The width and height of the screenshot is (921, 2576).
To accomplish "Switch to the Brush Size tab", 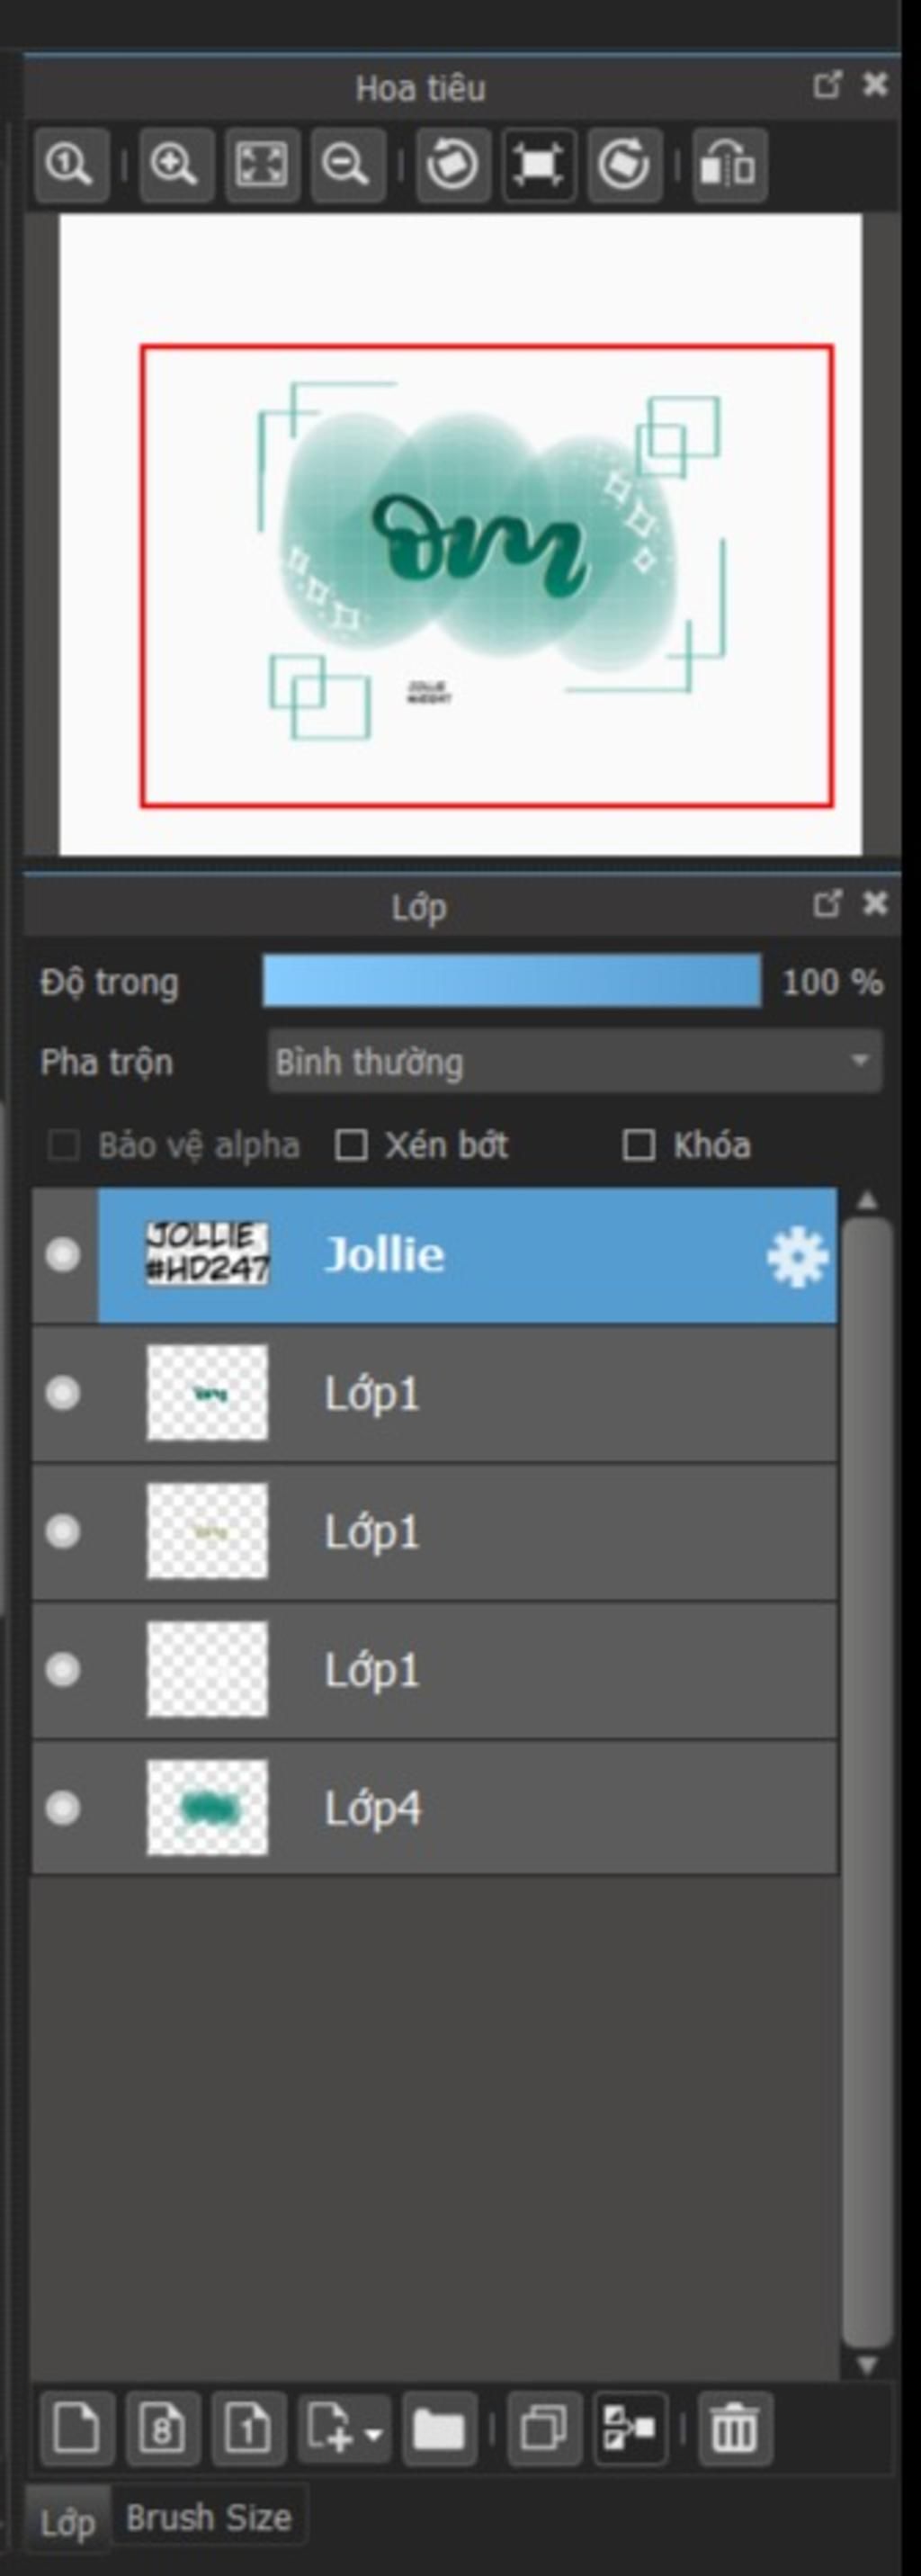I will 208,2517.
